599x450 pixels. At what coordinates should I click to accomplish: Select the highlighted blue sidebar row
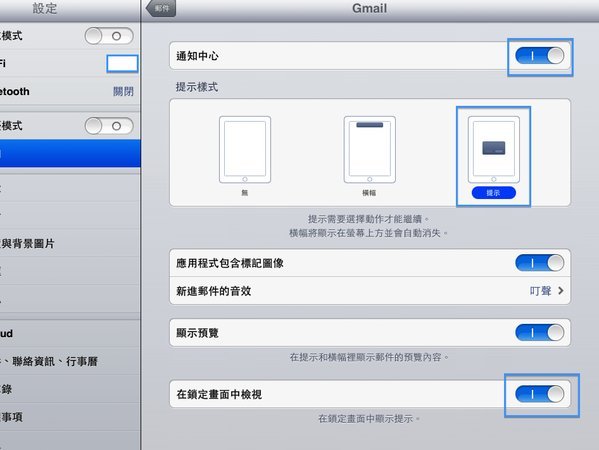pos(70,154)
